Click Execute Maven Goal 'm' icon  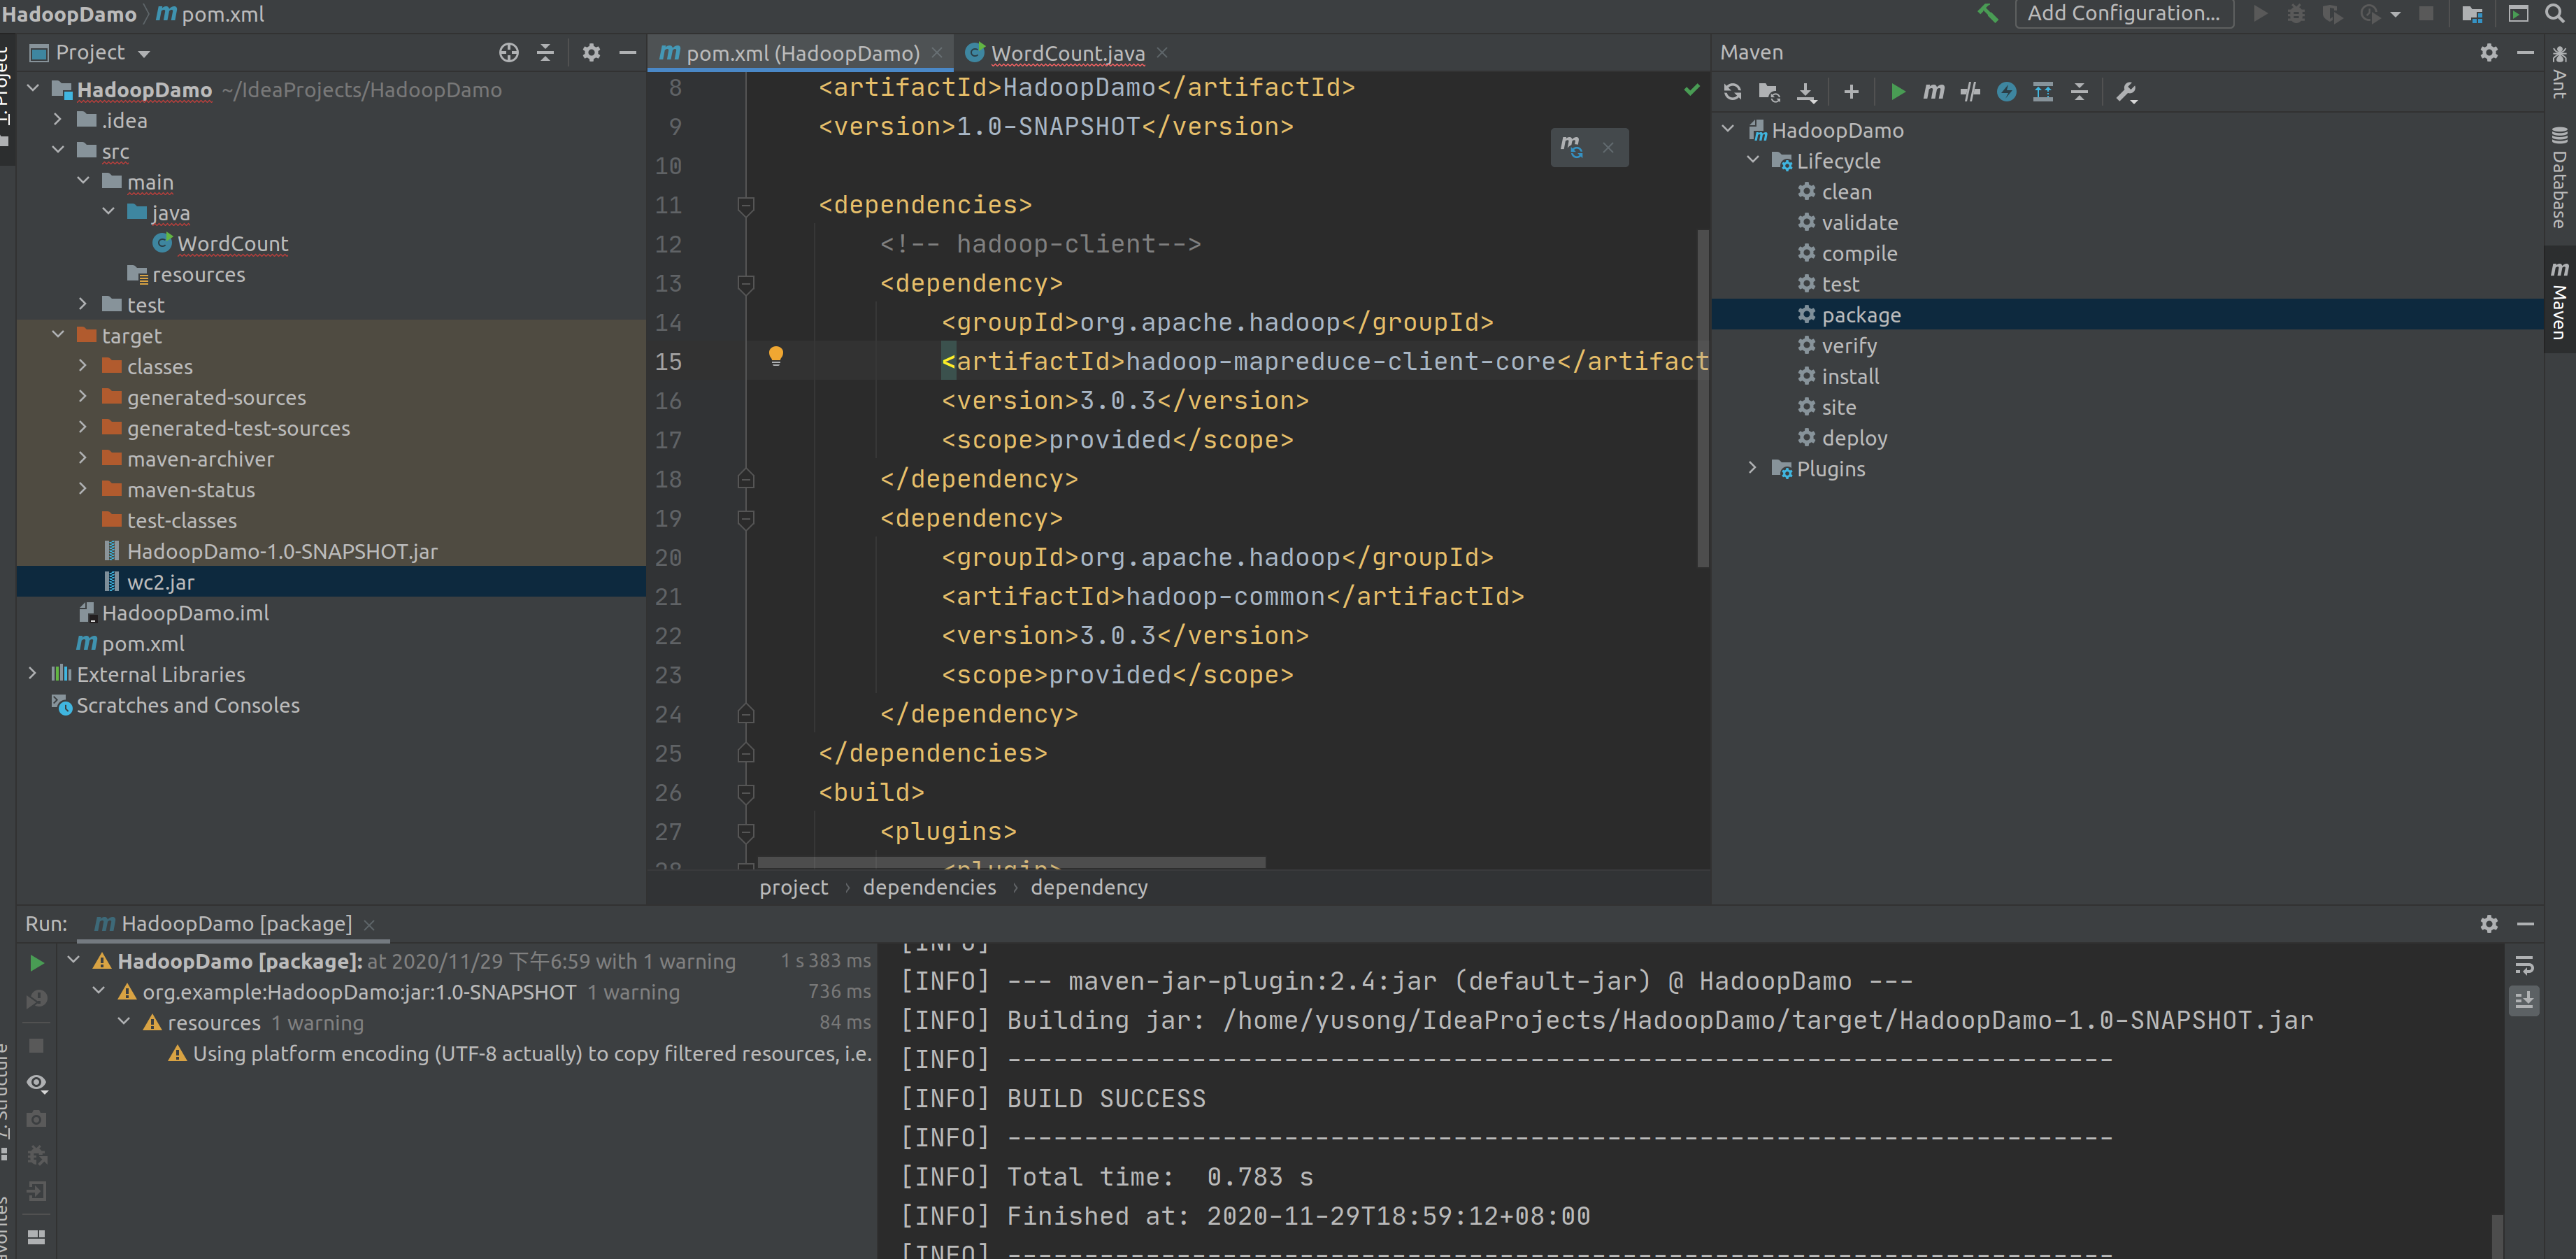pos(1934,92)
